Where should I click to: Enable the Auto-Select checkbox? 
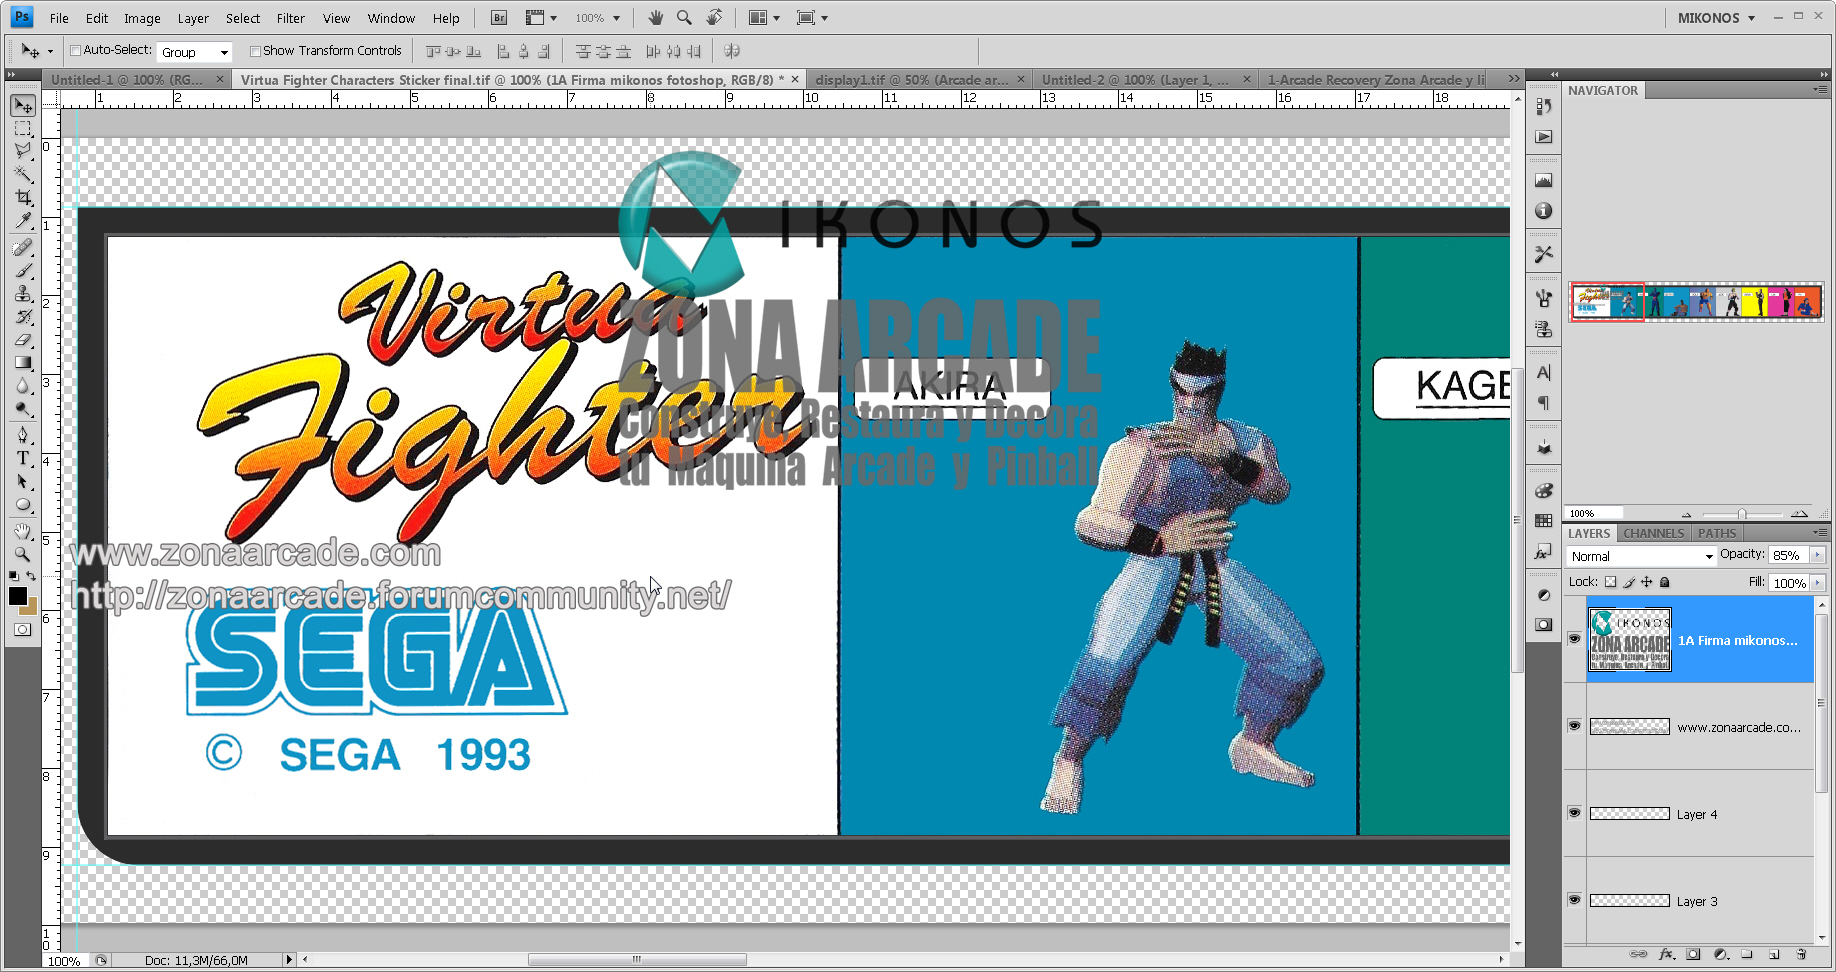point(75,51)
